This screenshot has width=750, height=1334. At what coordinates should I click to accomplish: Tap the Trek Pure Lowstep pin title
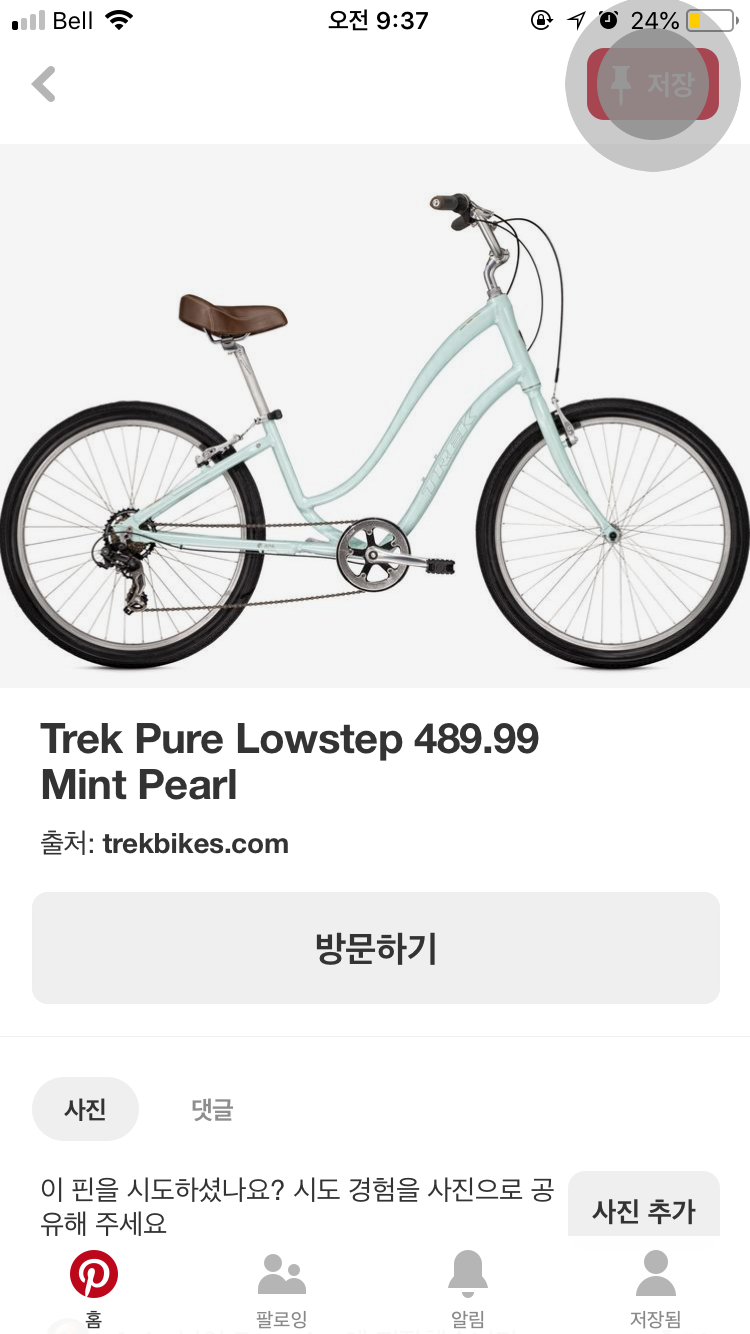[x=290, y=762]
